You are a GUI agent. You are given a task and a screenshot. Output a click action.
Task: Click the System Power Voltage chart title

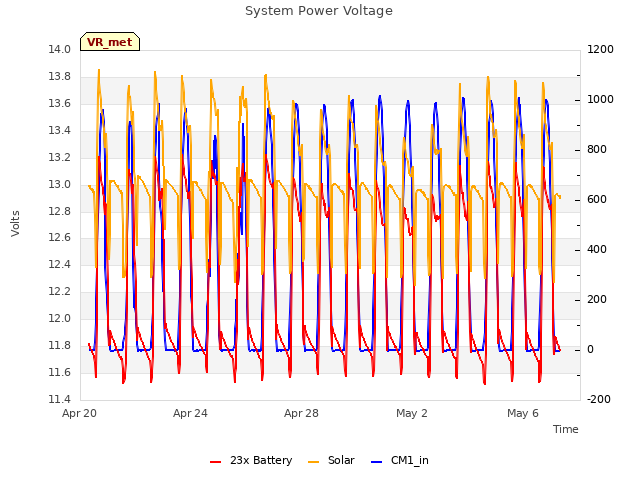coord(319,11)
